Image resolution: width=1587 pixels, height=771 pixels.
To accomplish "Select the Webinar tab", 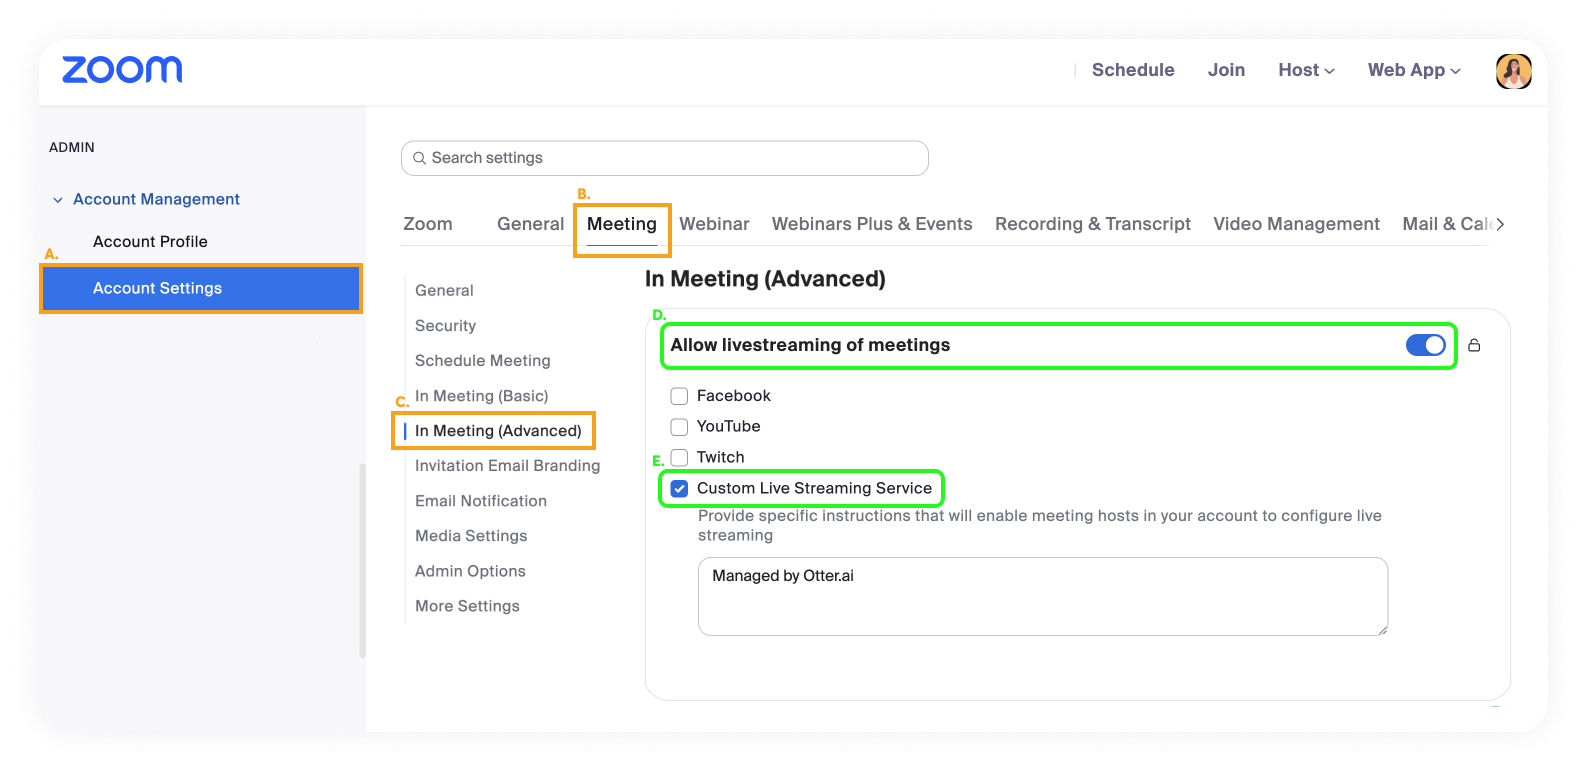I will point(714,224).
